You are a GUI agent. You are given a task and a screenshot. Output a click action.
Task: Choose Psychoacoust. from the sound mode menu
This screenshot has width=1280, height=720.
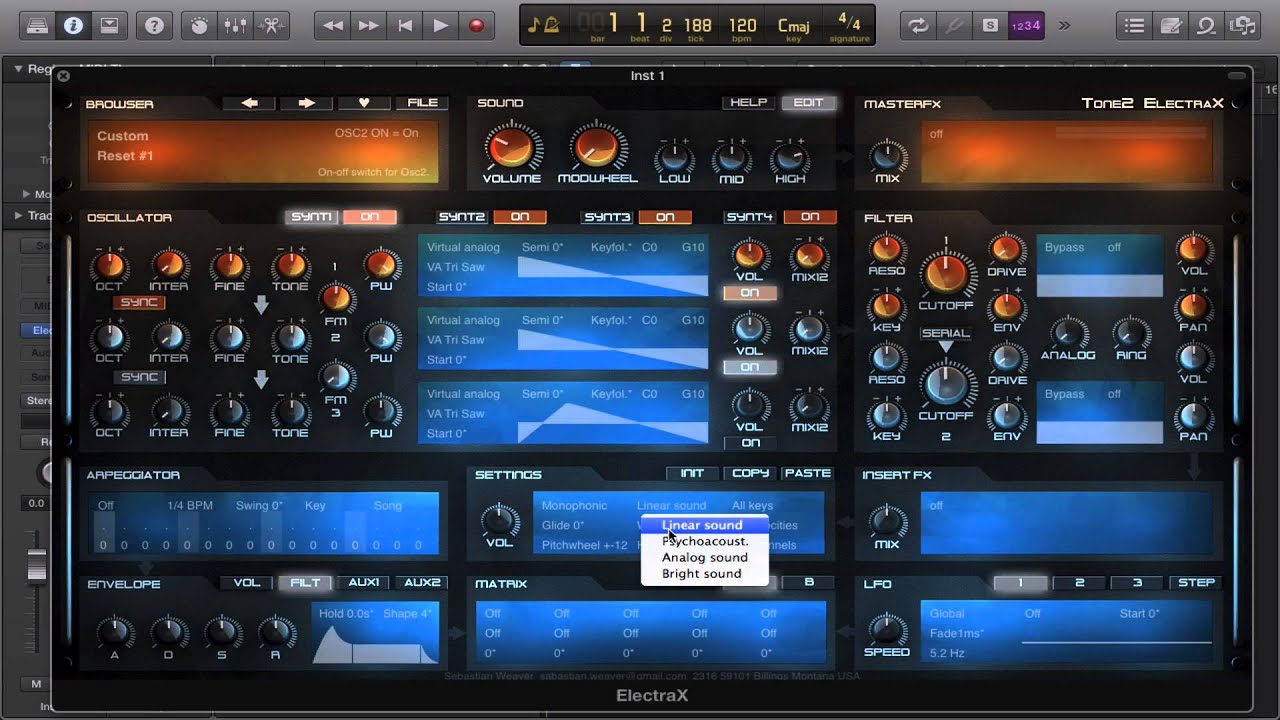pos(705,541)
